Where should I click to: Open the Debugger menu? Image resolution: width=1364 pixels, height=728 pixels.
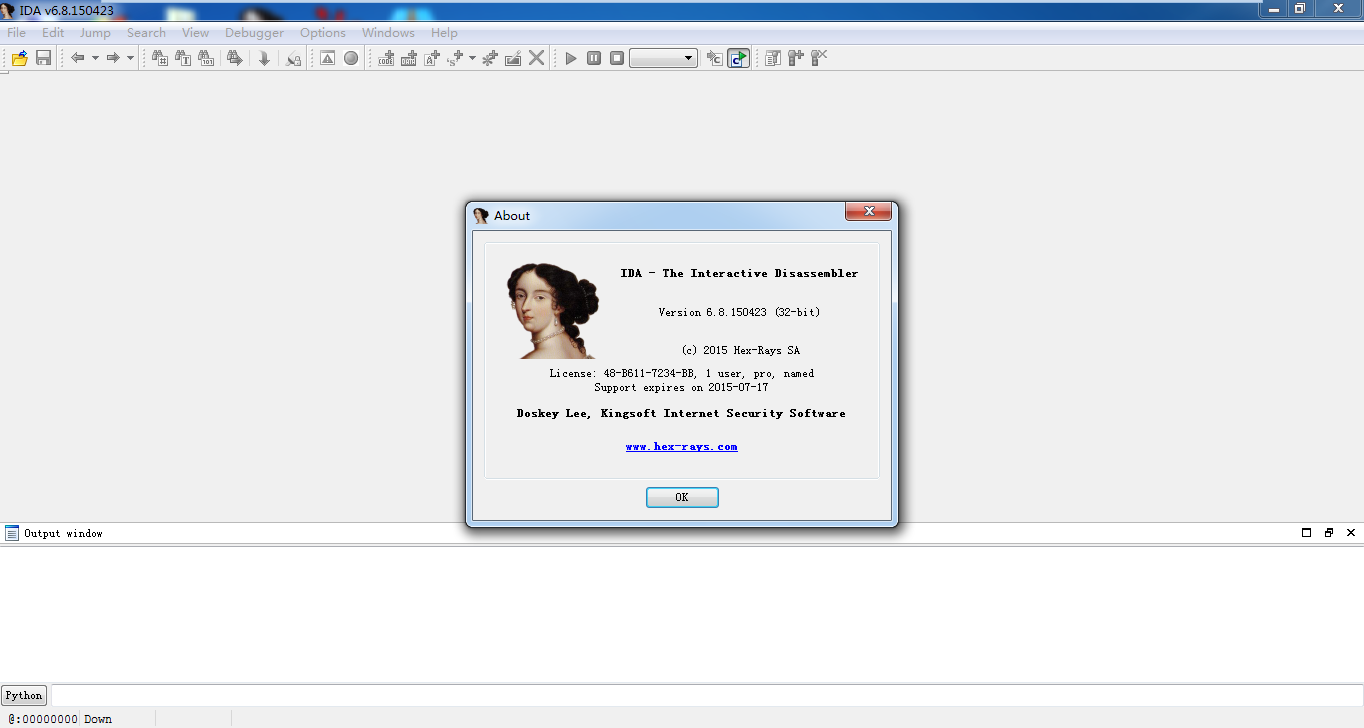[x=254, y=33]
